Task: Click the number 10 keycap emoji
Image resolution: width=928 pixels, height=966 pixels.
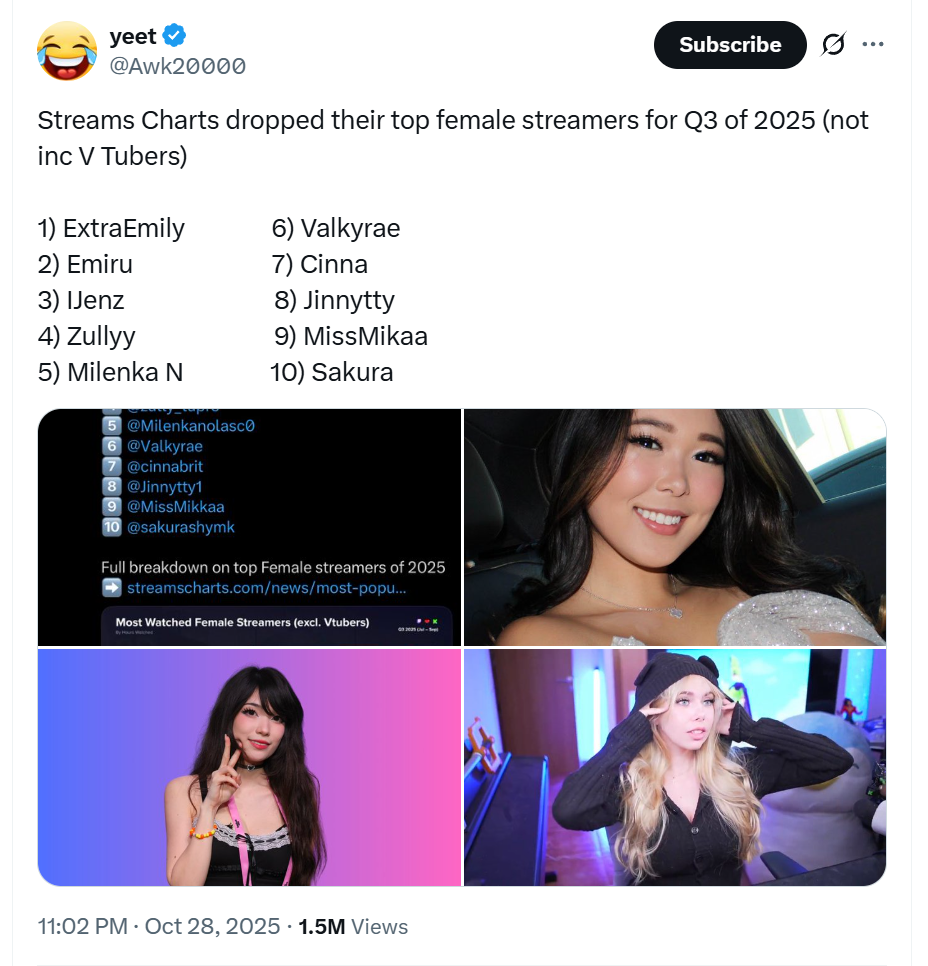Action: (x=112, y=527)
